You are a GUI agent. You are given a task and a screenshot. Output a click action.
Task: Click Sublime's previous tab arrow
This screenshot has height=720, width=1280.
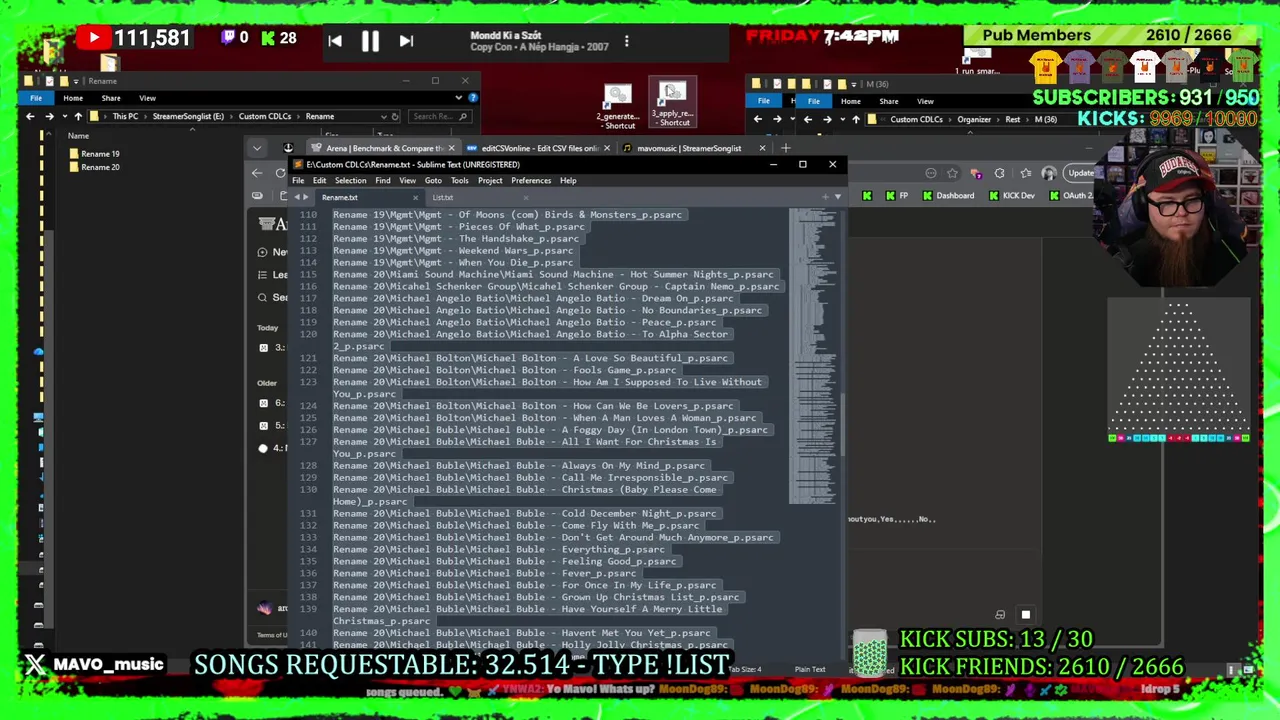pyautogui.click(x=296, y=197)
